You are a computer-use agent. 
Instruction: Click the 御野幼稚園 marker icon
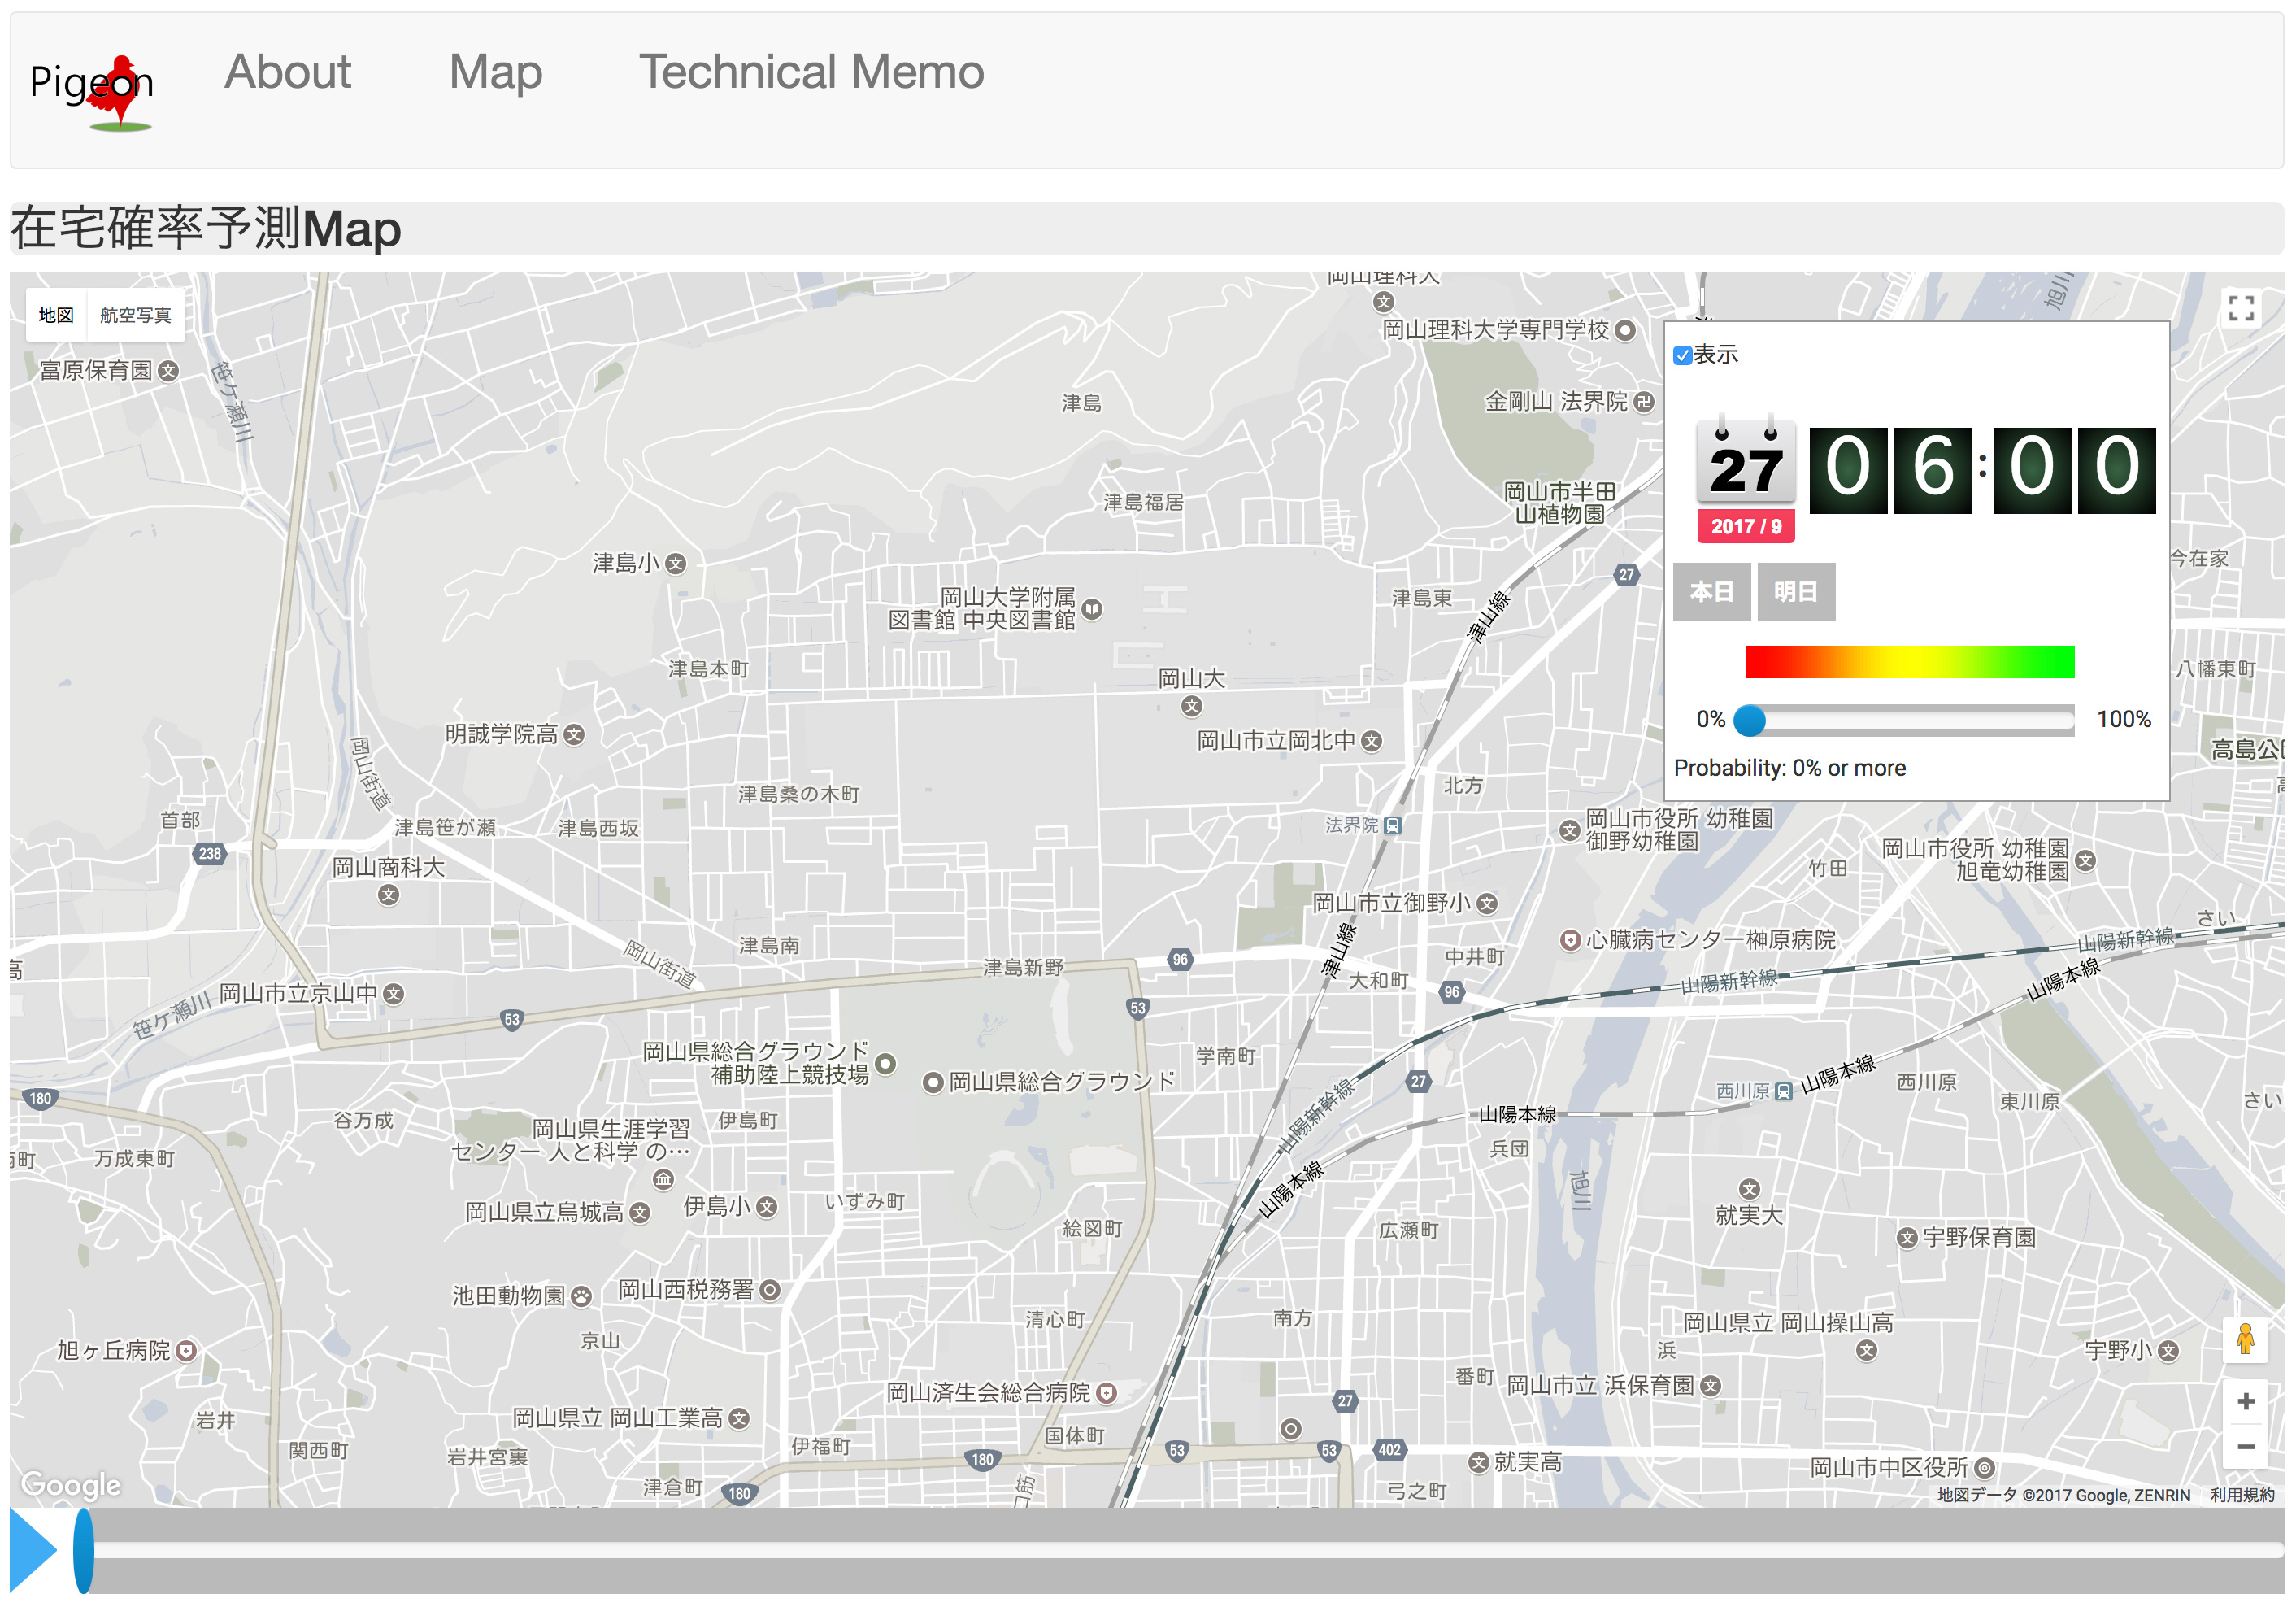[x=1570, y=831]
